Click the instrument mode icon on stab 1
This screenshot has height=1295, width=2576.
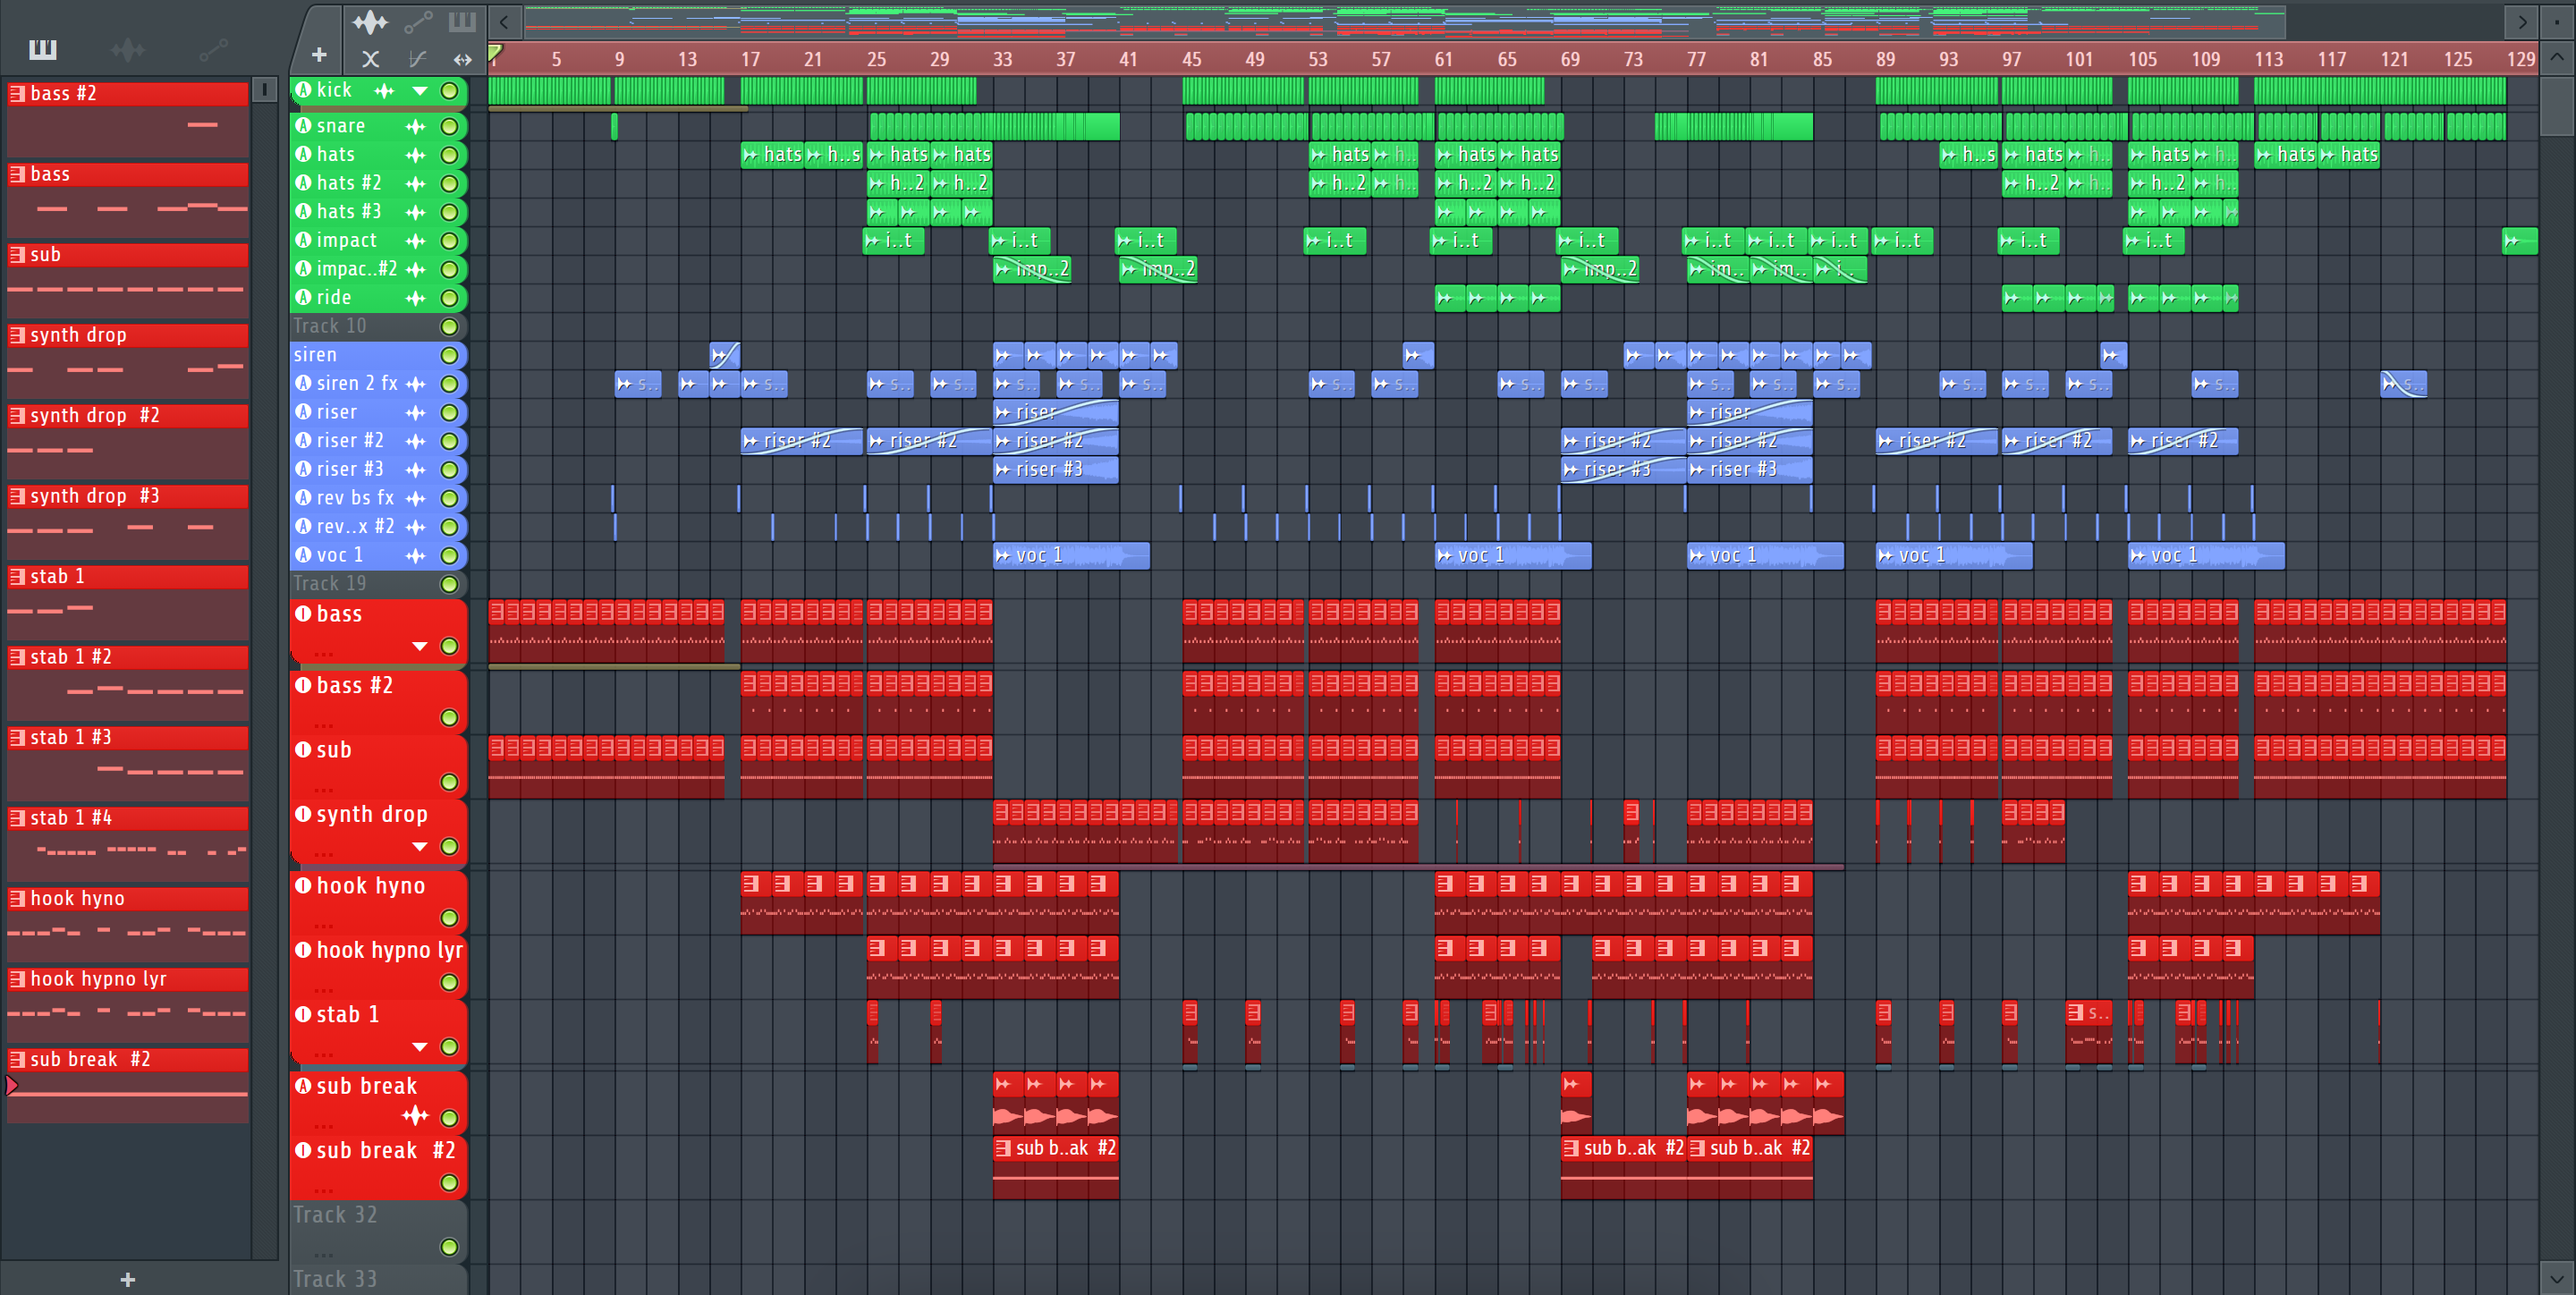coord(303,1014)
